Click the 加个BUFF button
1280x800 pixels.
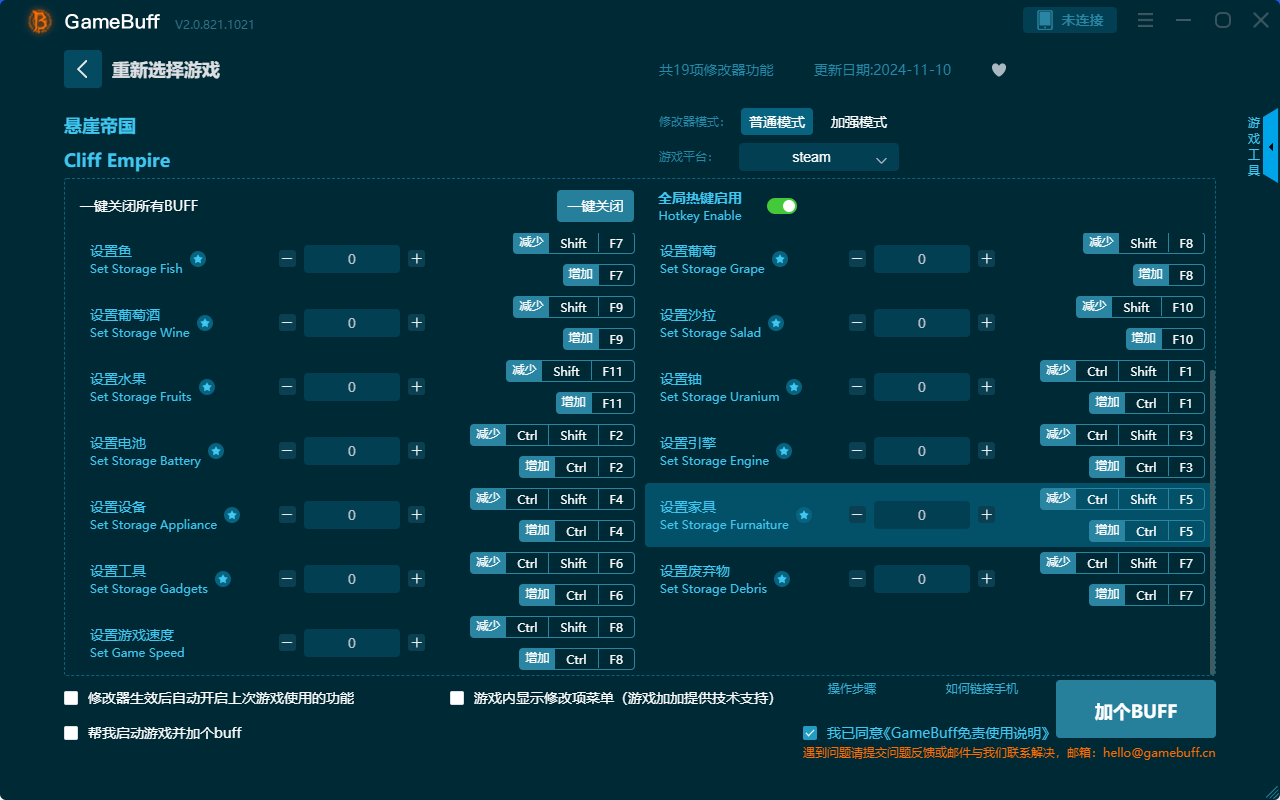1135,709
